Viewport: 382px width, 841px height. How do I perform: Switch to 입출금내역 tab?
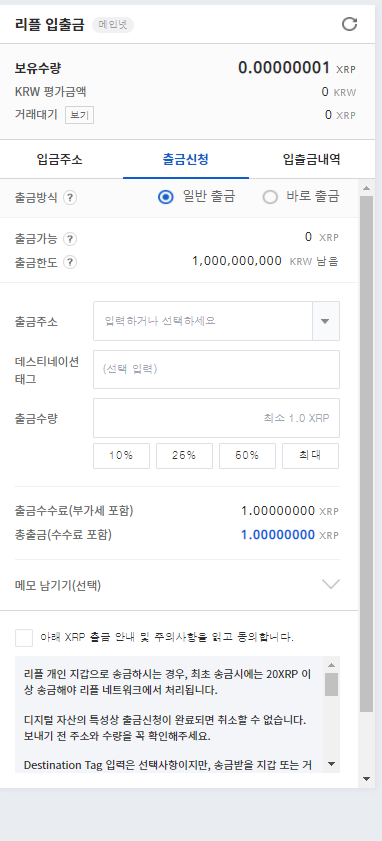(x=312, y=159)
